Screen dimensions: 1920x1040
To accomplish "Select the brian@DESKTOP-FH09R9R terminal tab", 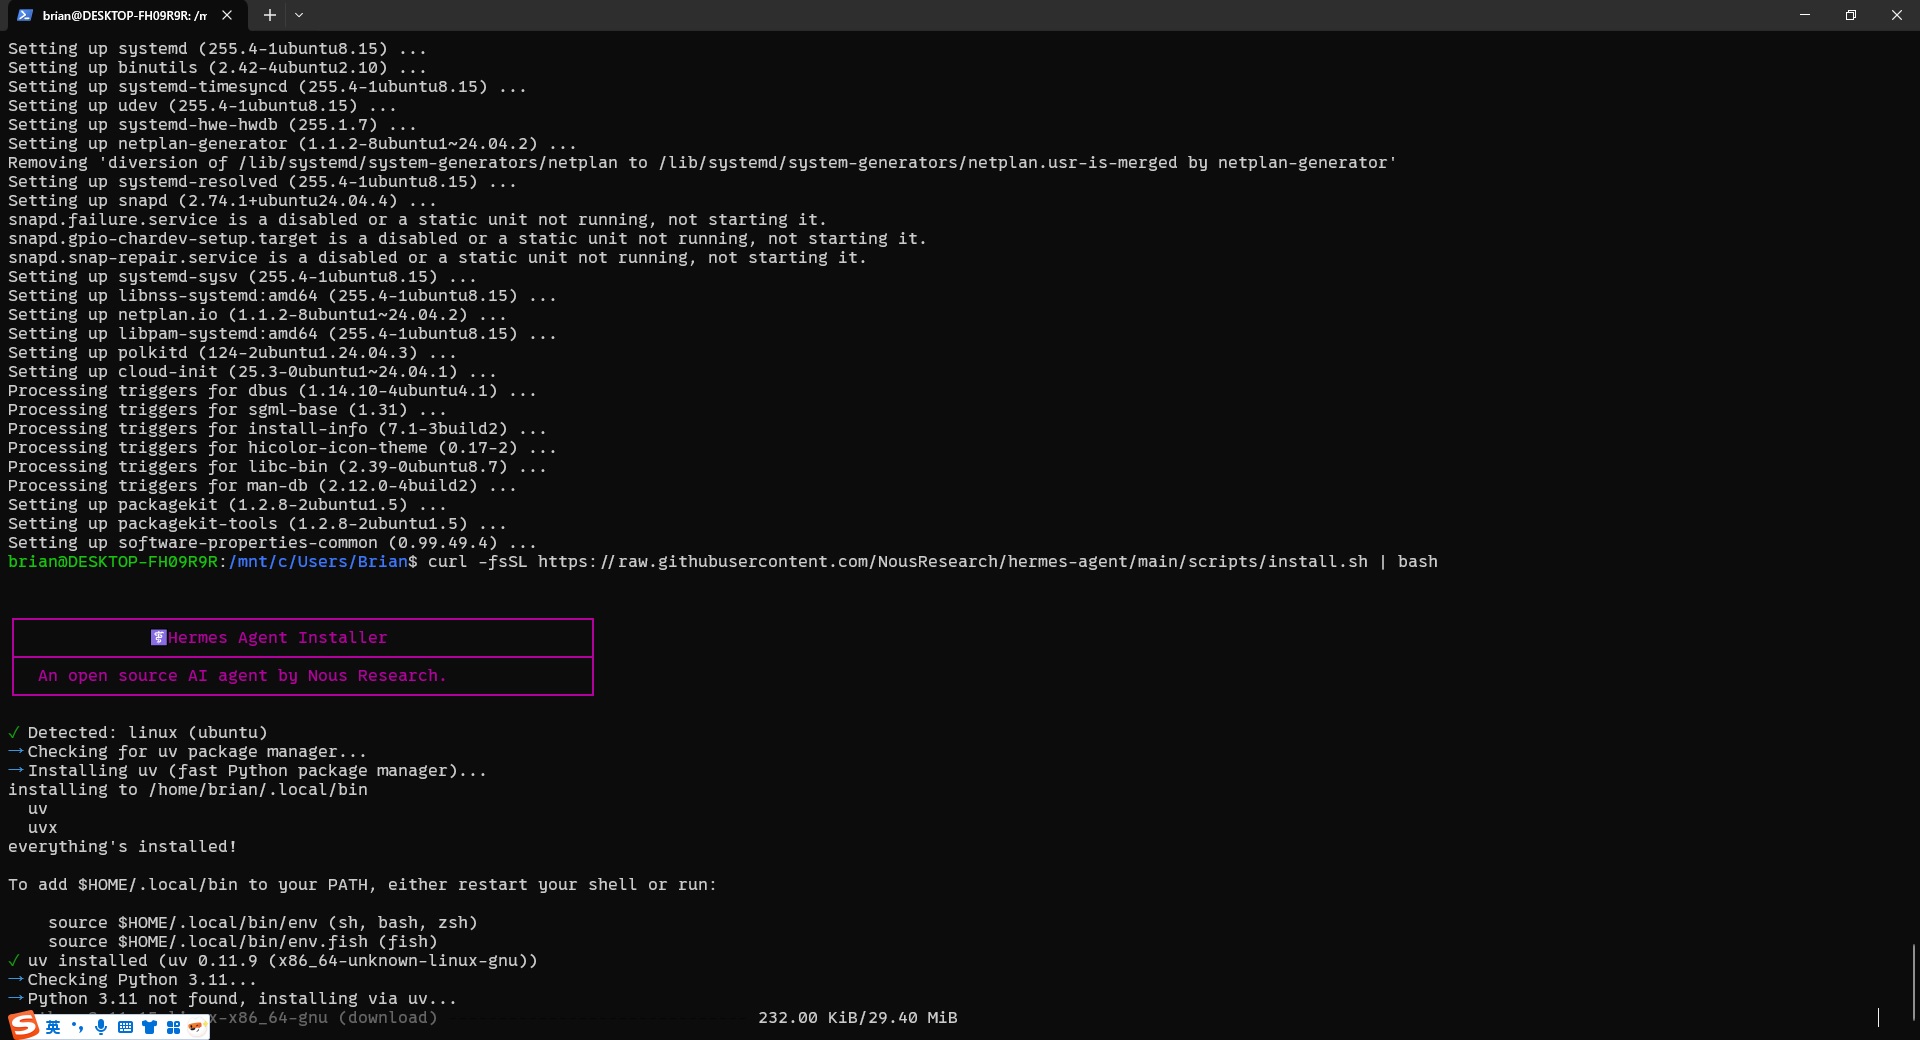I will [x=125, y=15].
